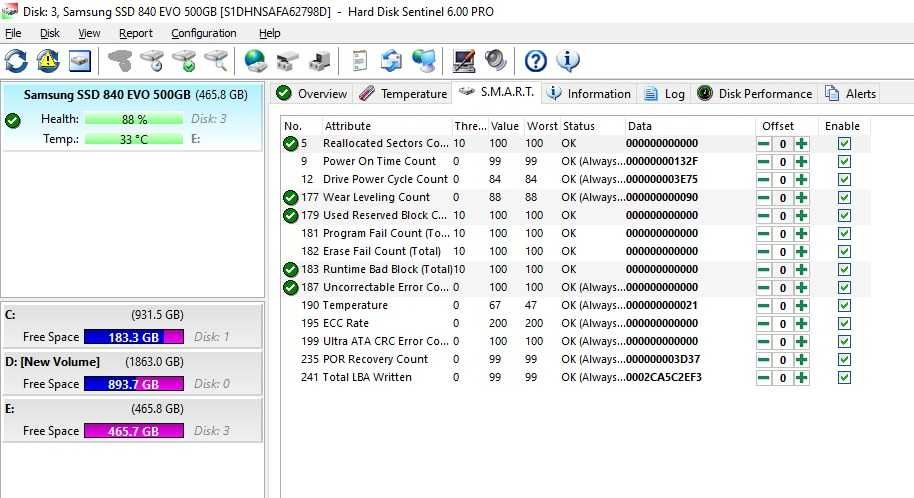Open the View menu
The image size is (914, 498).
click(89, 33)
